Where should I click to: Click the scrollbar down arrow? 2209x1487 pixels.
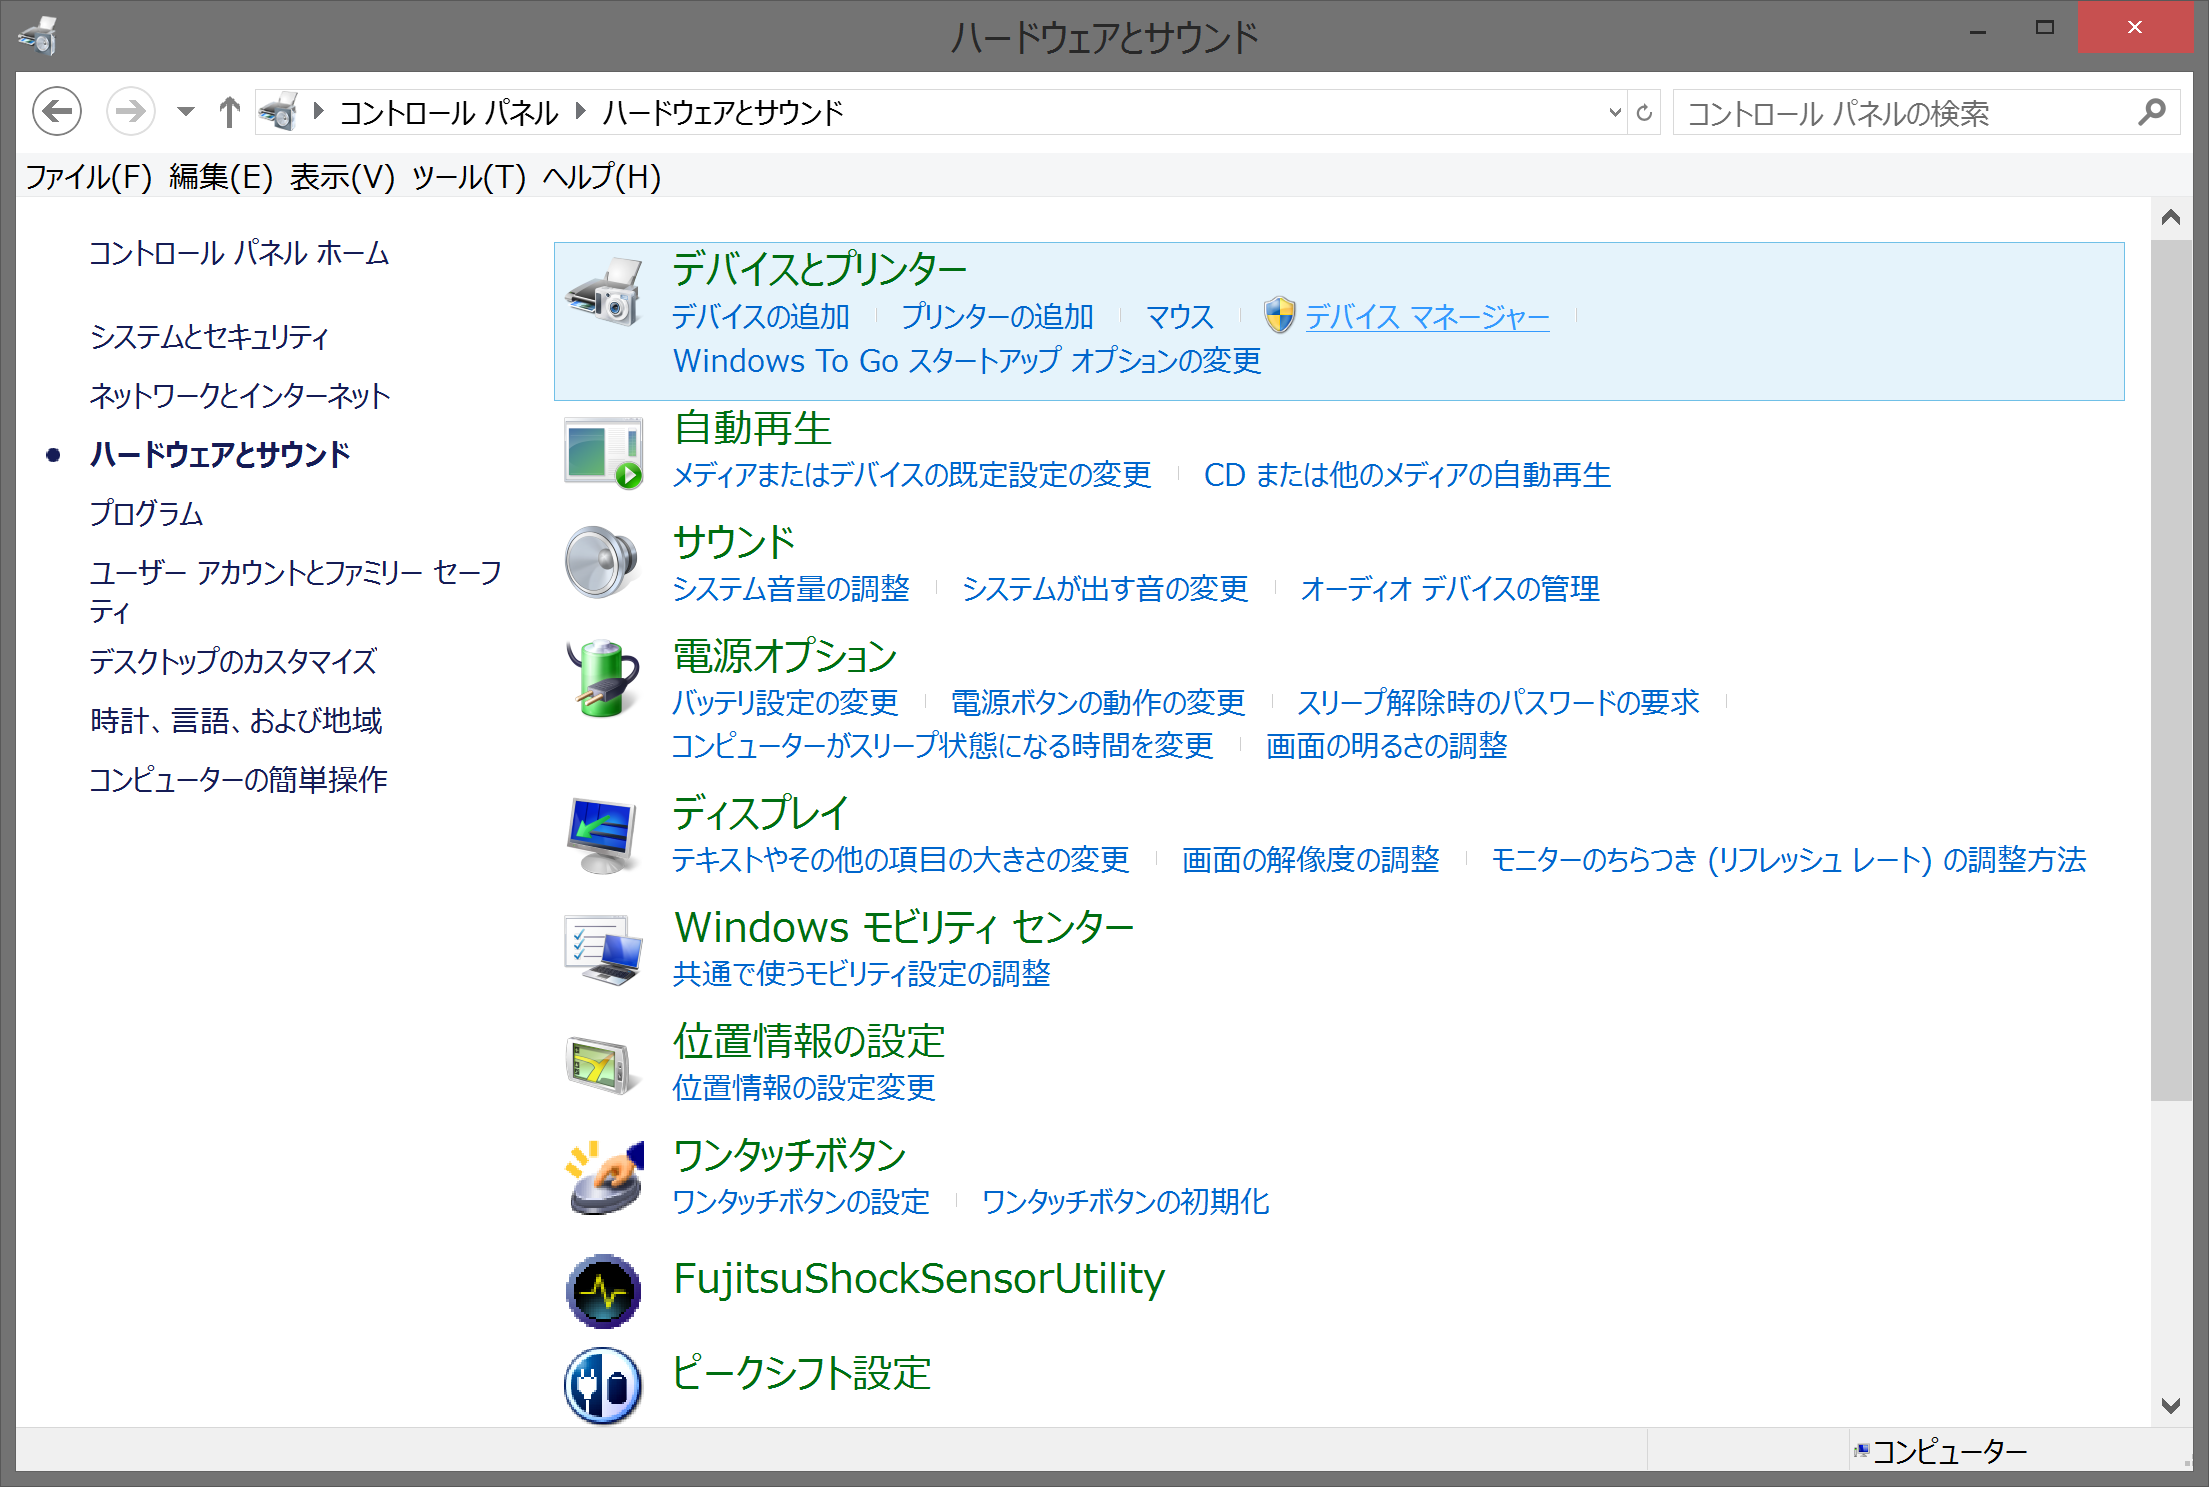(2170, 1405)
